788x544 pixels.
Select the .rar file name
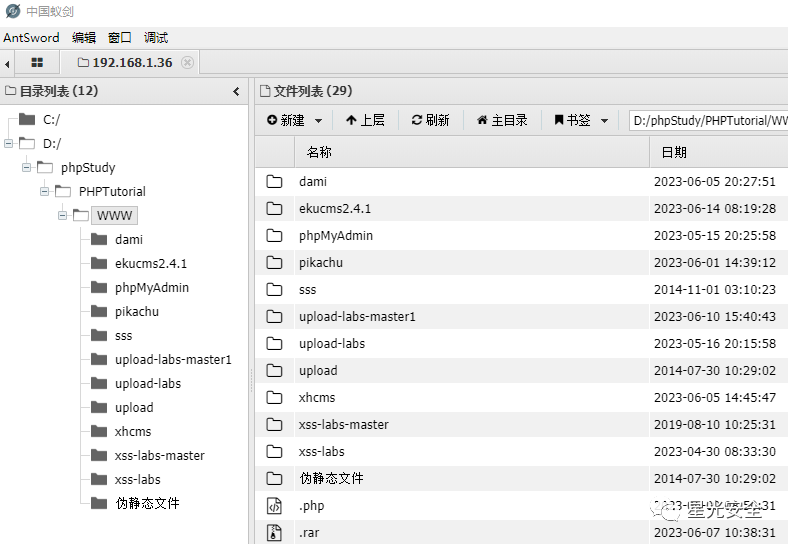(x=309, y=533)
